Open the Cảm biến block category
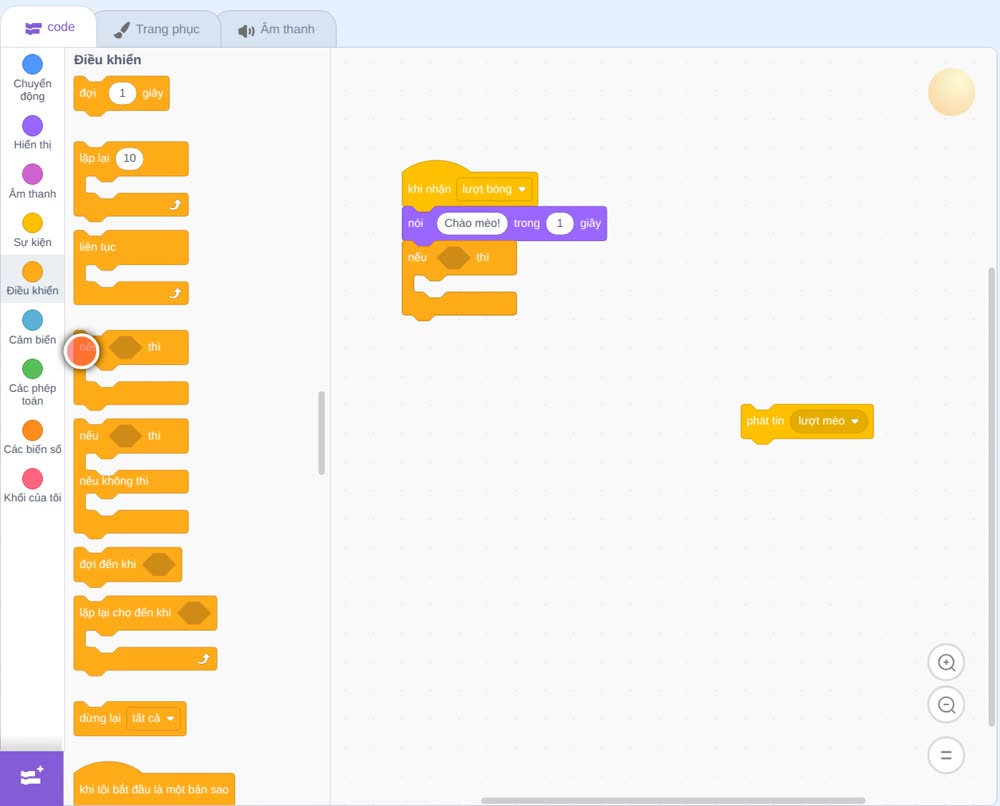Viewport: 1000px width, 806px height. pos(33,328)
